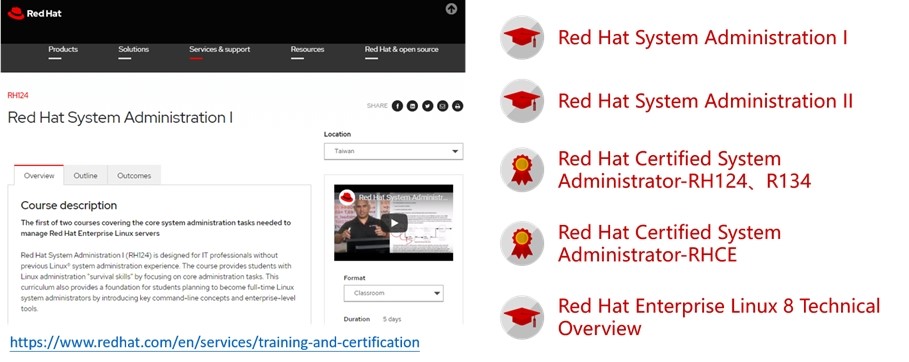This screenshot has width=909, height=362.
Task: Click graduation cap icon beside System Administration II
Action: tap(522, 100)
